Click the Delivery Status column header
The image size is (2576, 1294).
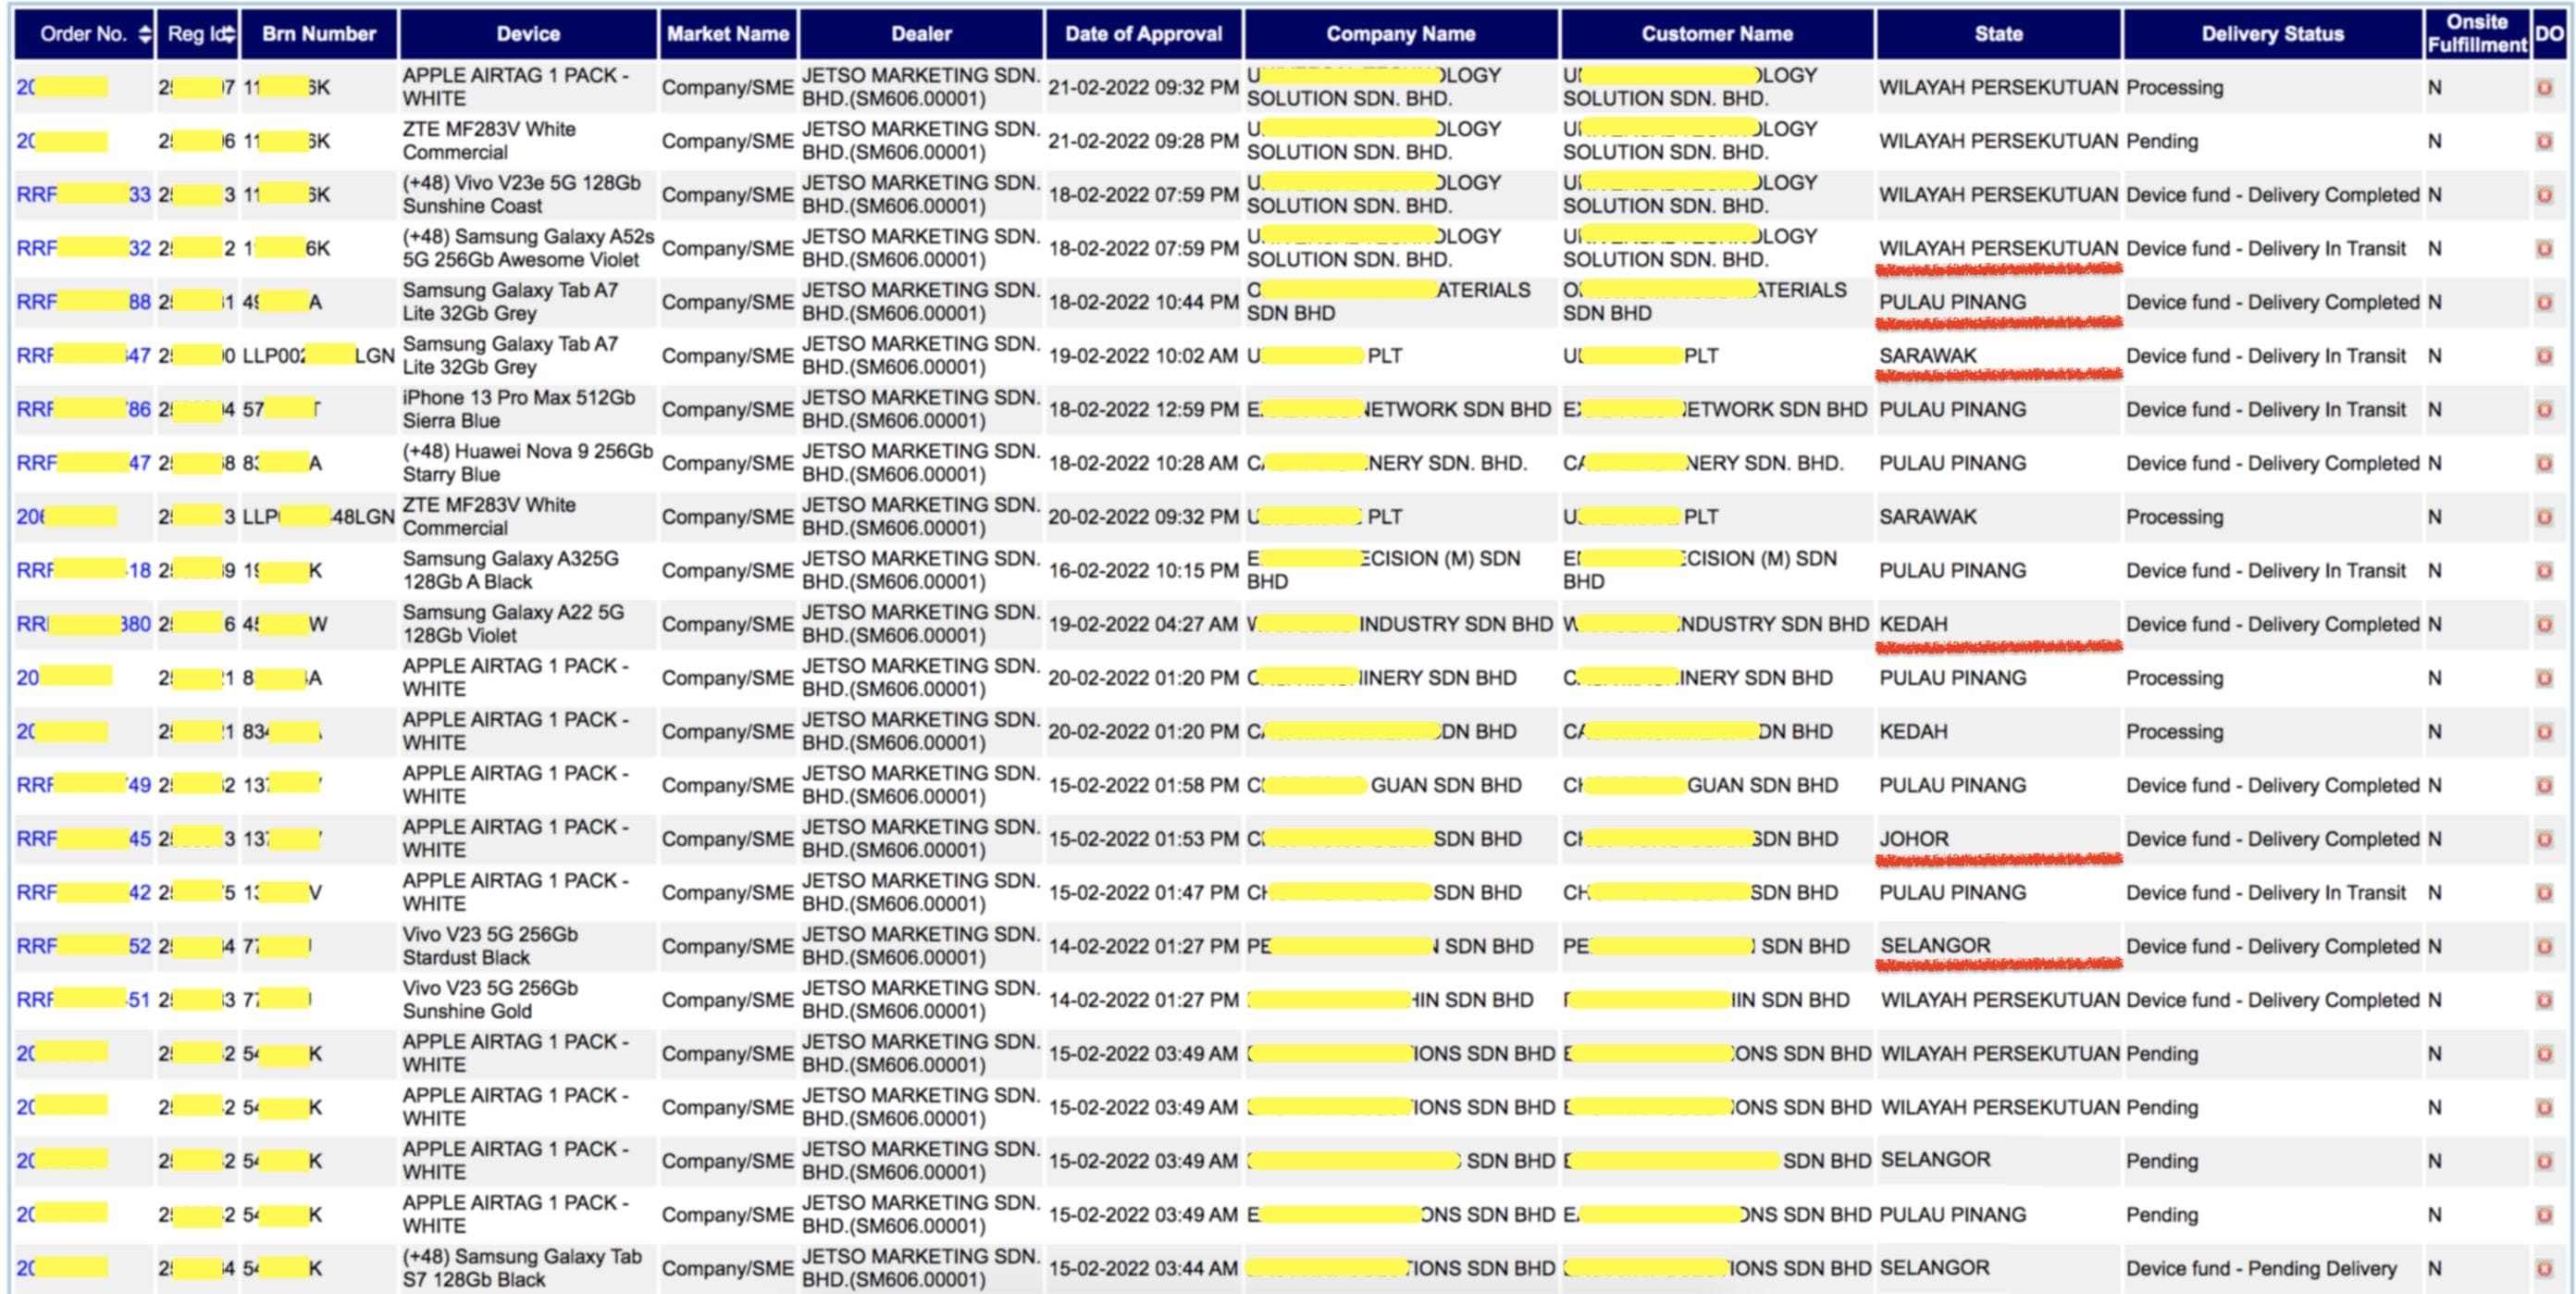[2272, 34]
